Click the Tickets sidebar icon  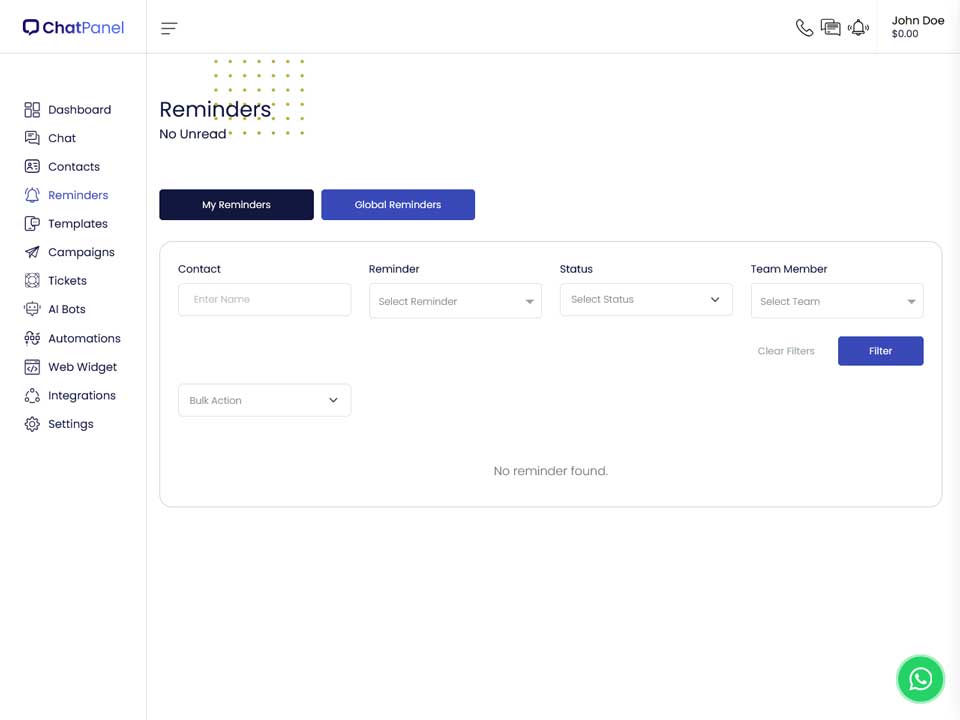point(32,280)
